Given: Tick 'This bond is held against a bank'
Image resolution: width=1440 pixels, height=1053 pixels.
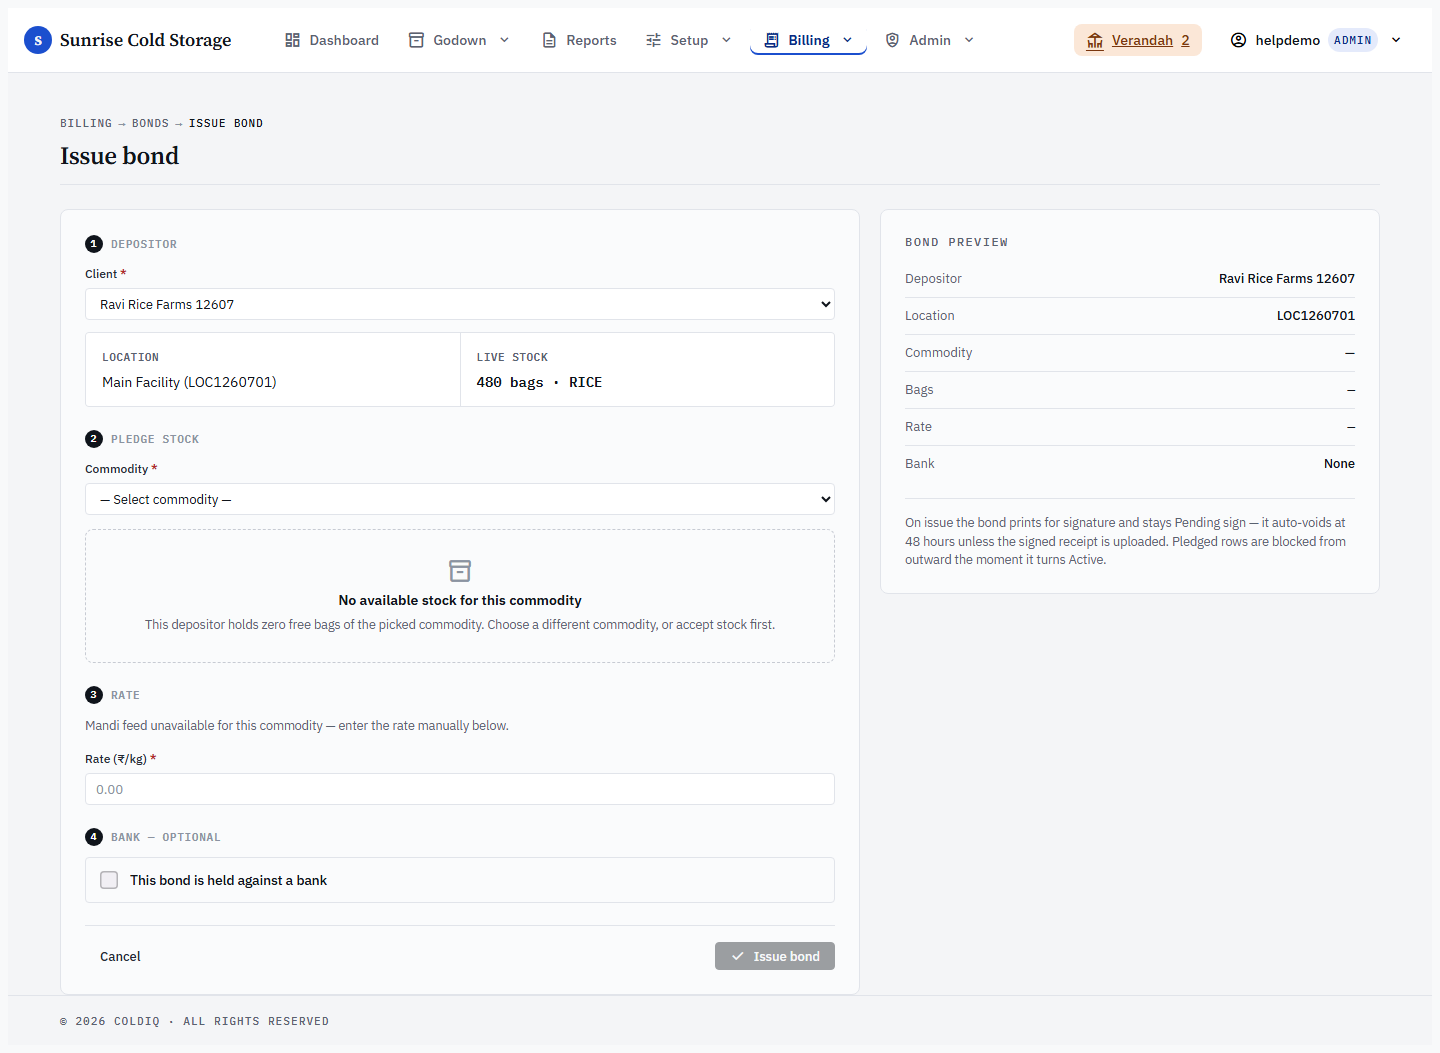Looking at the screenshot, I should (109, 880).
